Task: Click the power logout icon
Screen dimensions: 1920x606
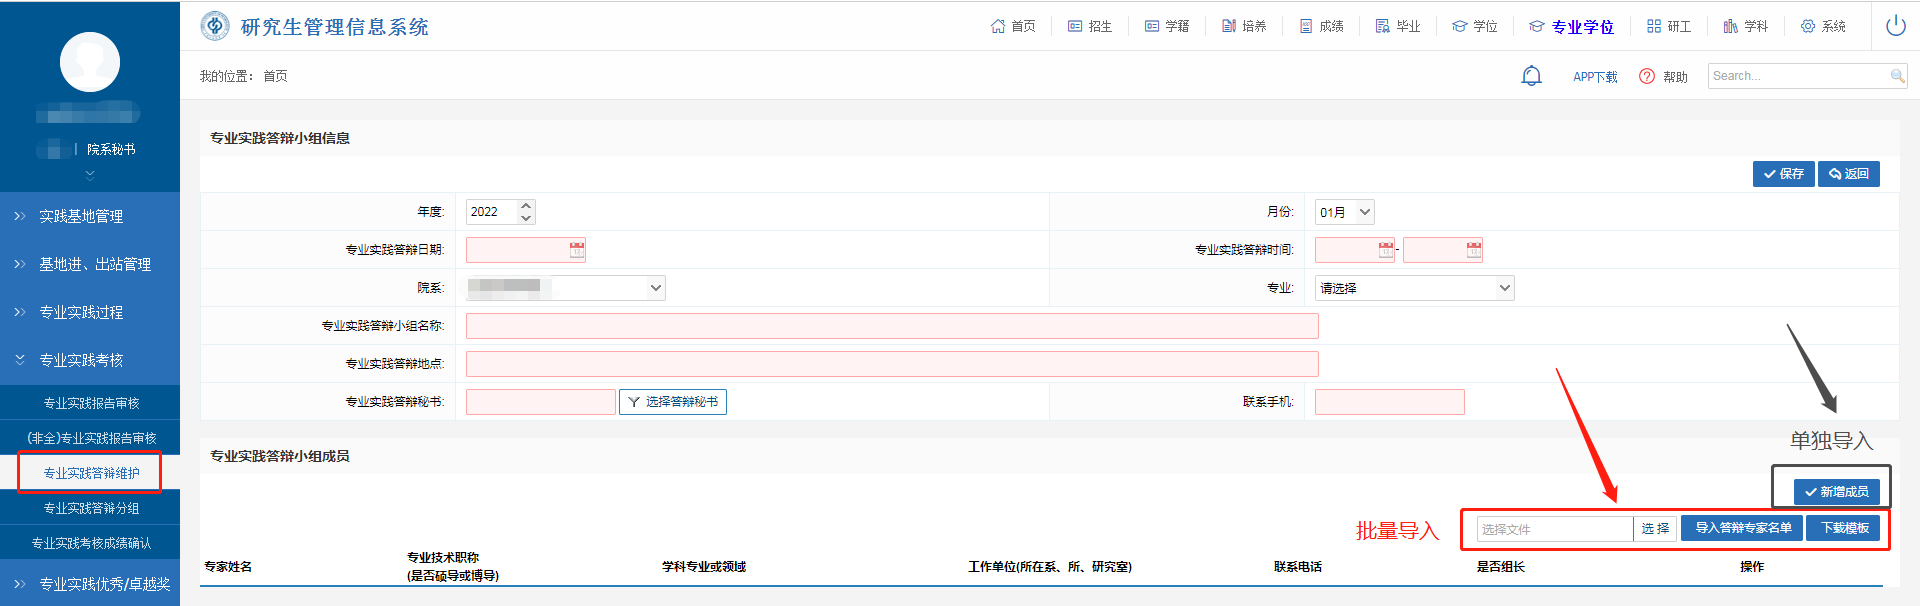Action: click(x=1895, y=26)
